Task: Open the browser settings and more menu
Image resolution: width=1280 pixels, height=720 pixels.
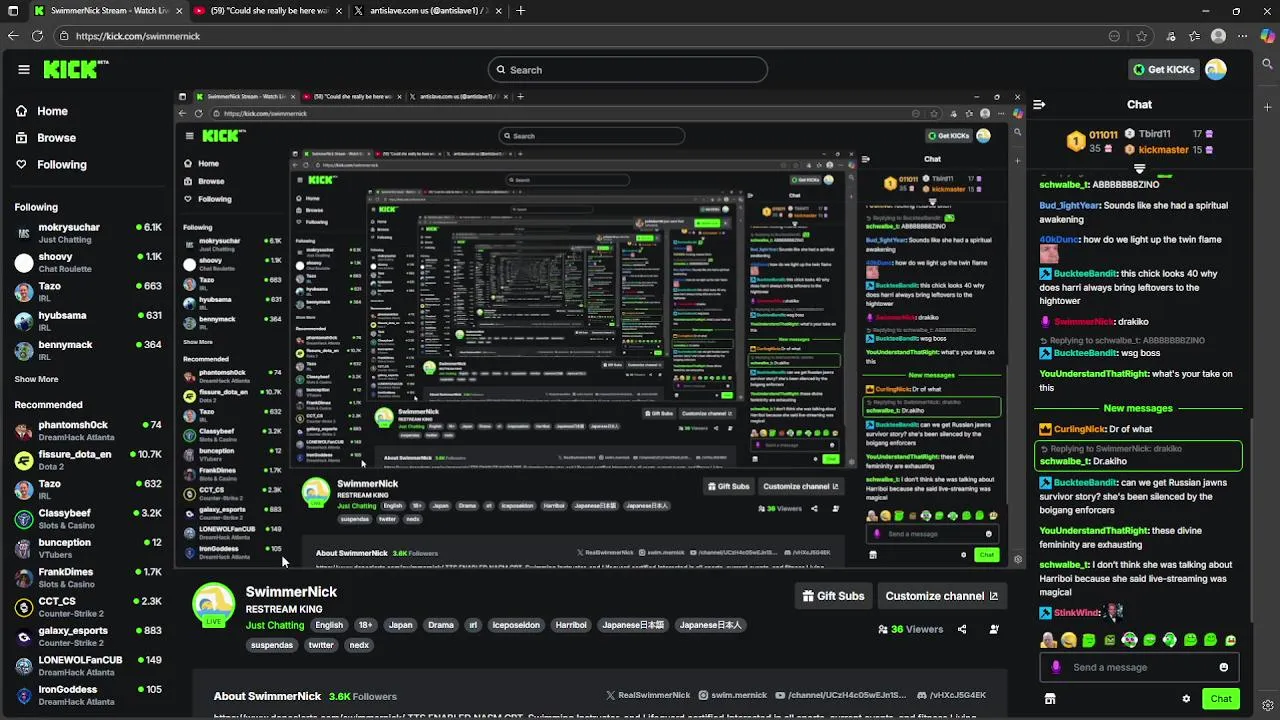Action: point(1243,36)
